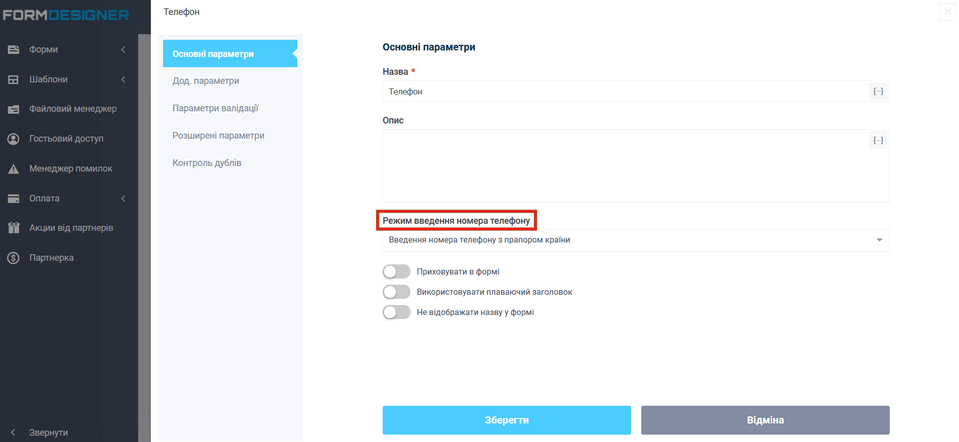Click the Відміна button
The height and width of the screenshot is (442, 959).
765,420
